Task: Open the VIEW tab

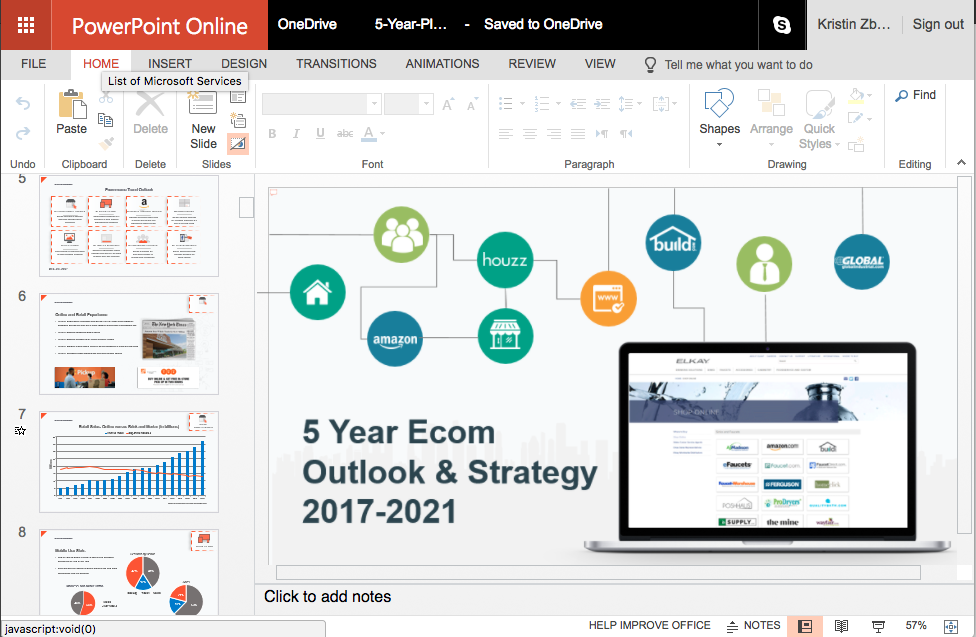Action: [x=600, y=64]
